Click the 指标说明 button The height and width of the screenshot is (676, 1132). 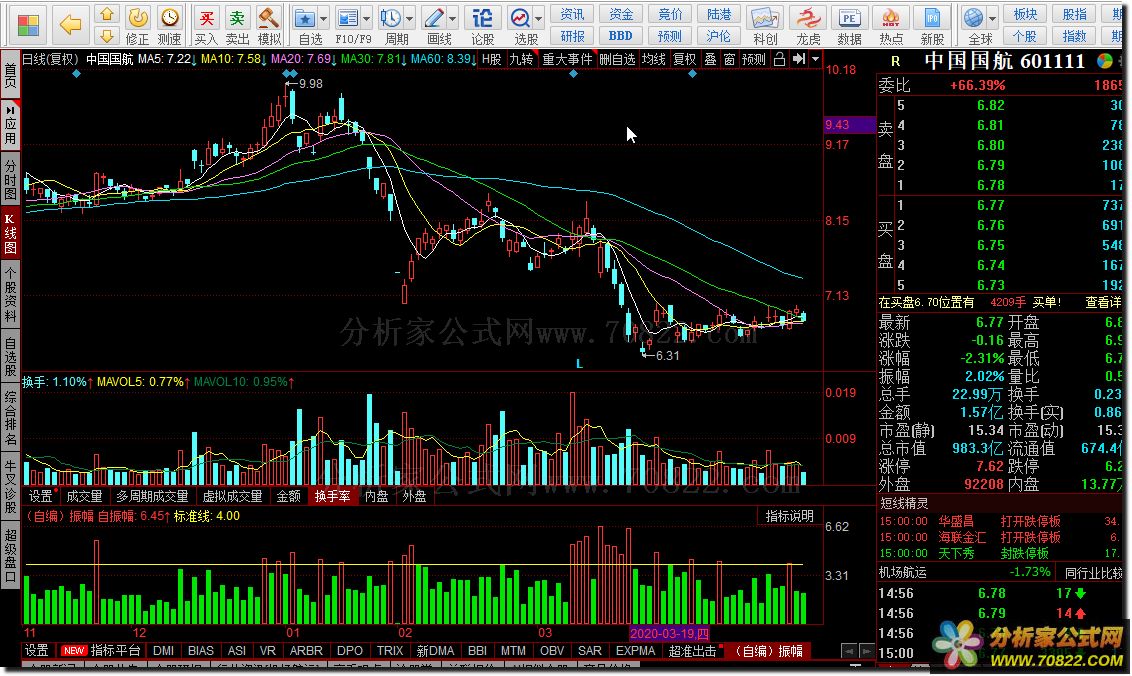coord(789,516)
